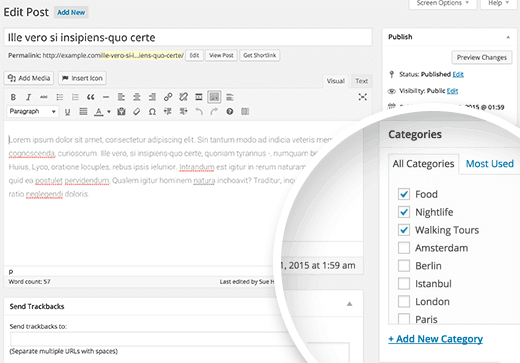Click the Add New post button
The image size is (520, 363).
(71, 12)
